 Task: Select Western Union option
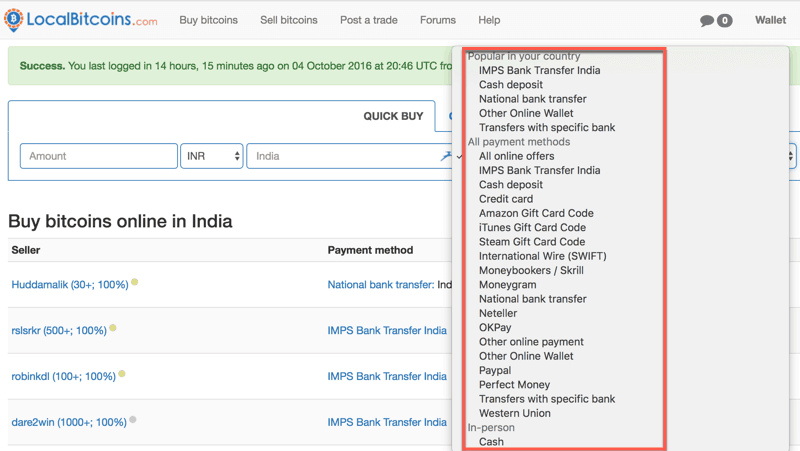click(514, 413)
